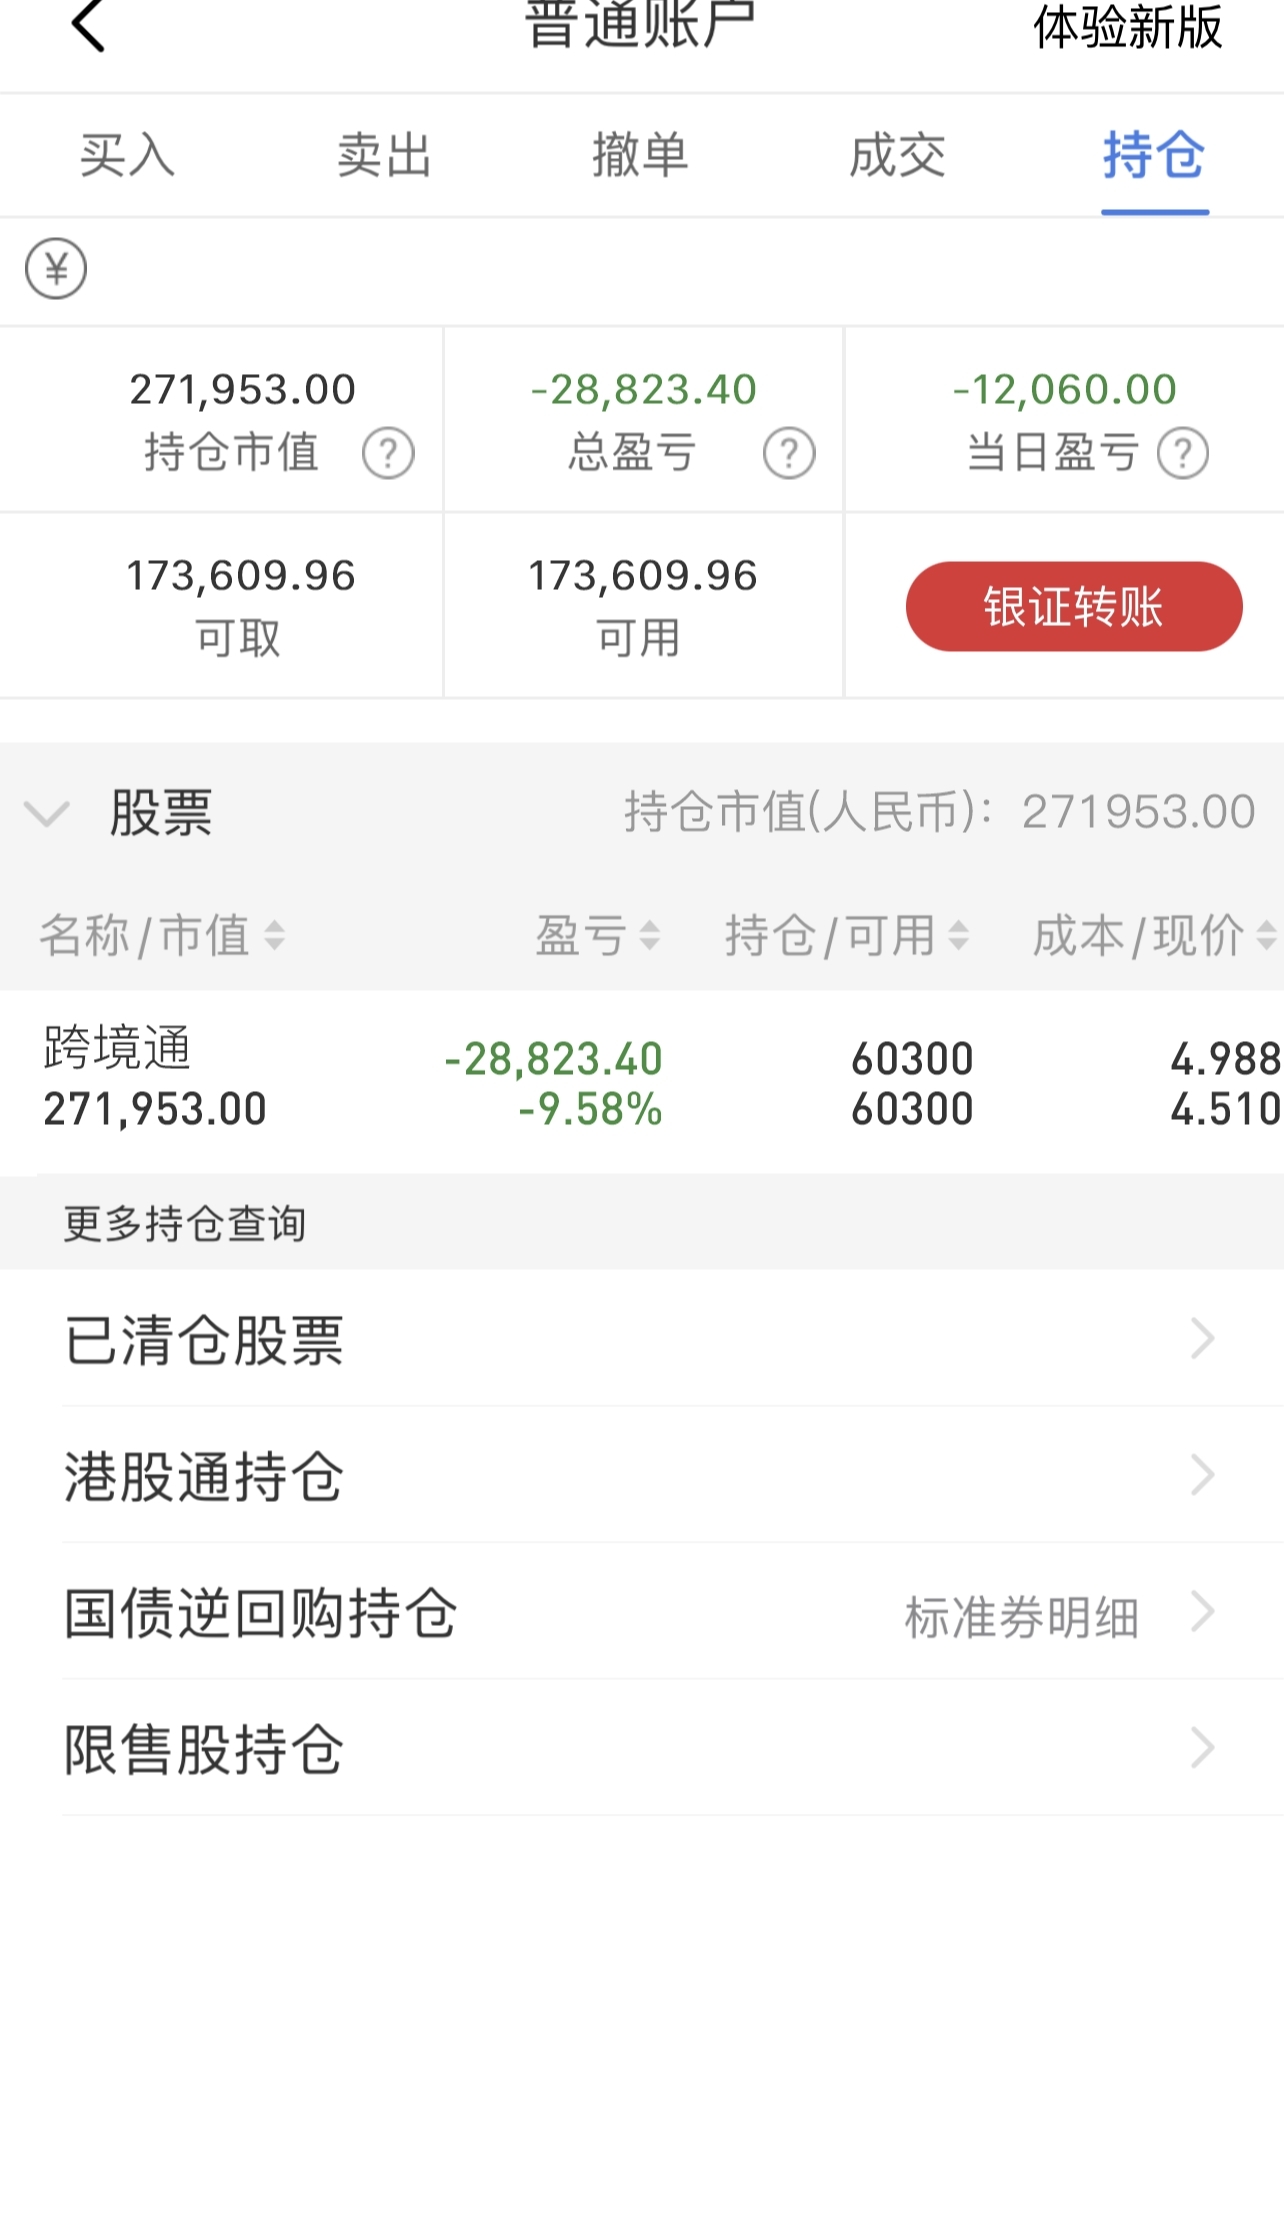Switch to the 买入 tab

pyautogui.click(x=127, y=156)
